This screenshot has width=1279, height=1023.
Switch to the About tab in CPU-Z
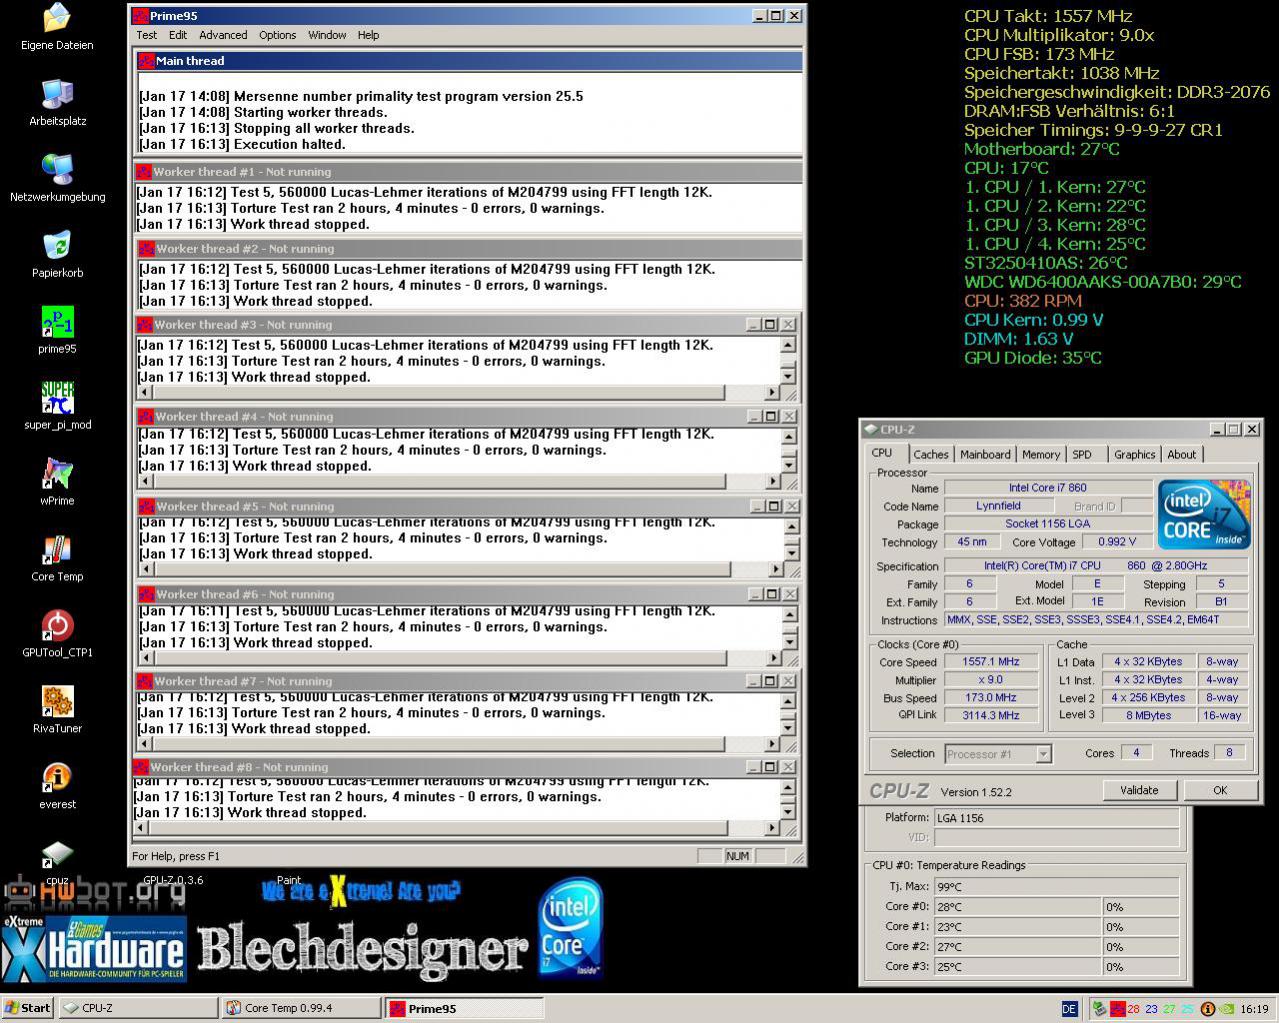[x=1182, y=454]
